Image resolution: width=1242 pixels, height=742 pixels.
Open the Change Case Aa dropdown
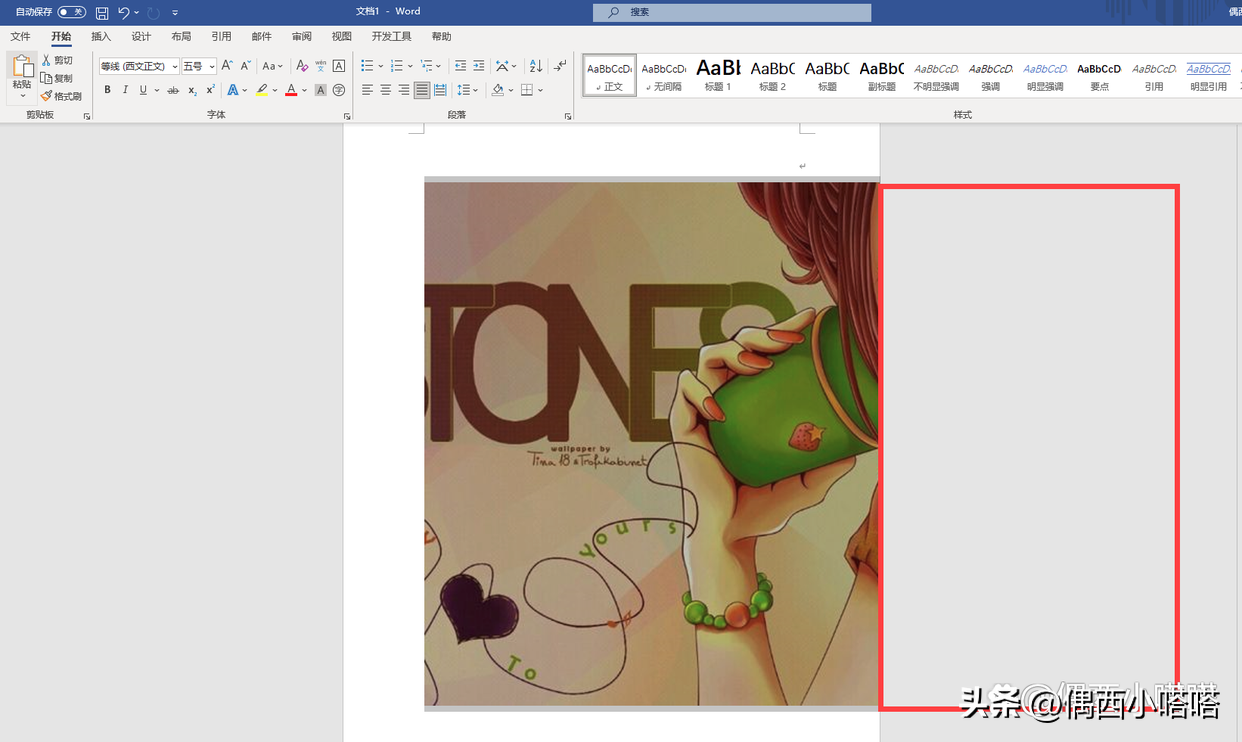272,66
